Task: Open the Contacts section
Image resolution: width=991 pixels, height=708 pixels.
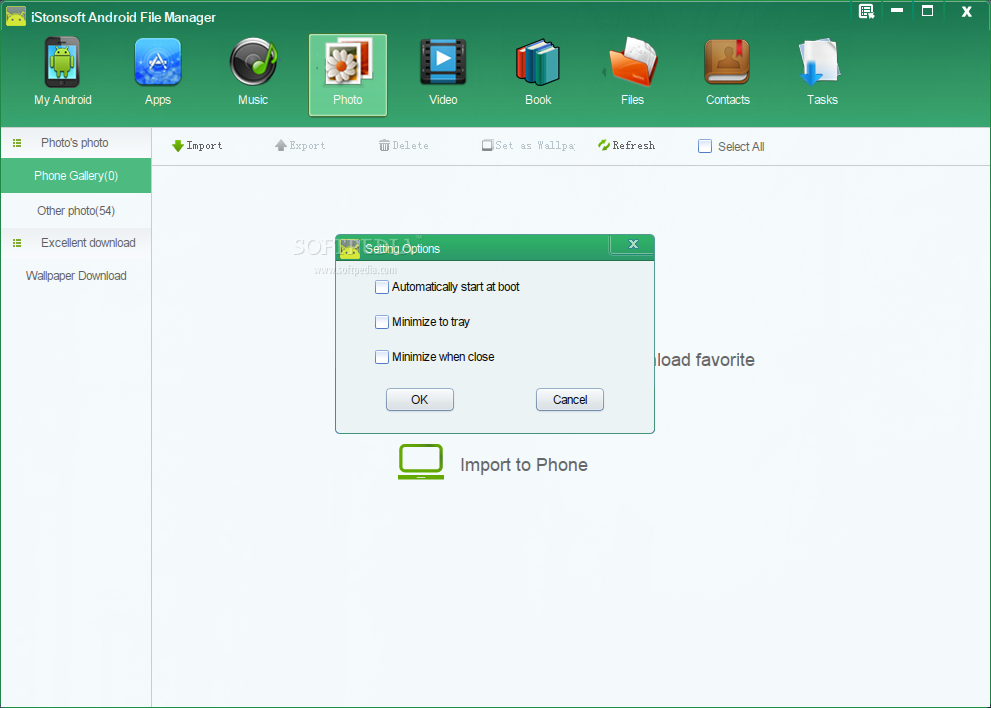Action: click(727, 72)
